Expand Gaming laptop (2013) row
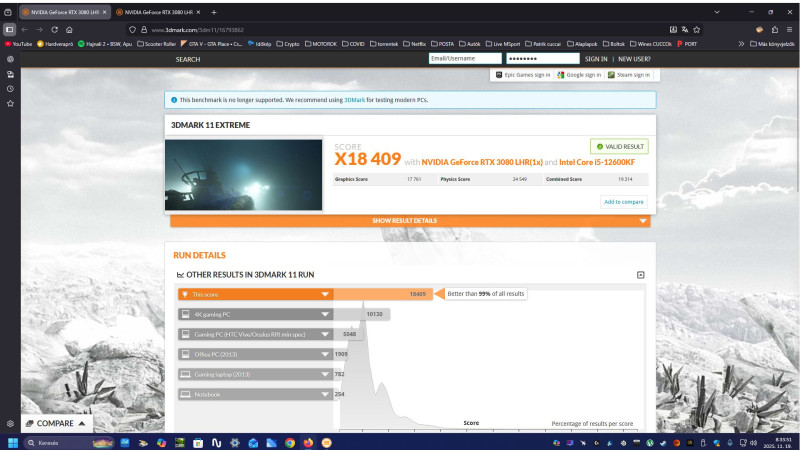Screen dimensions: 800x450 click(x=324, y=374)
